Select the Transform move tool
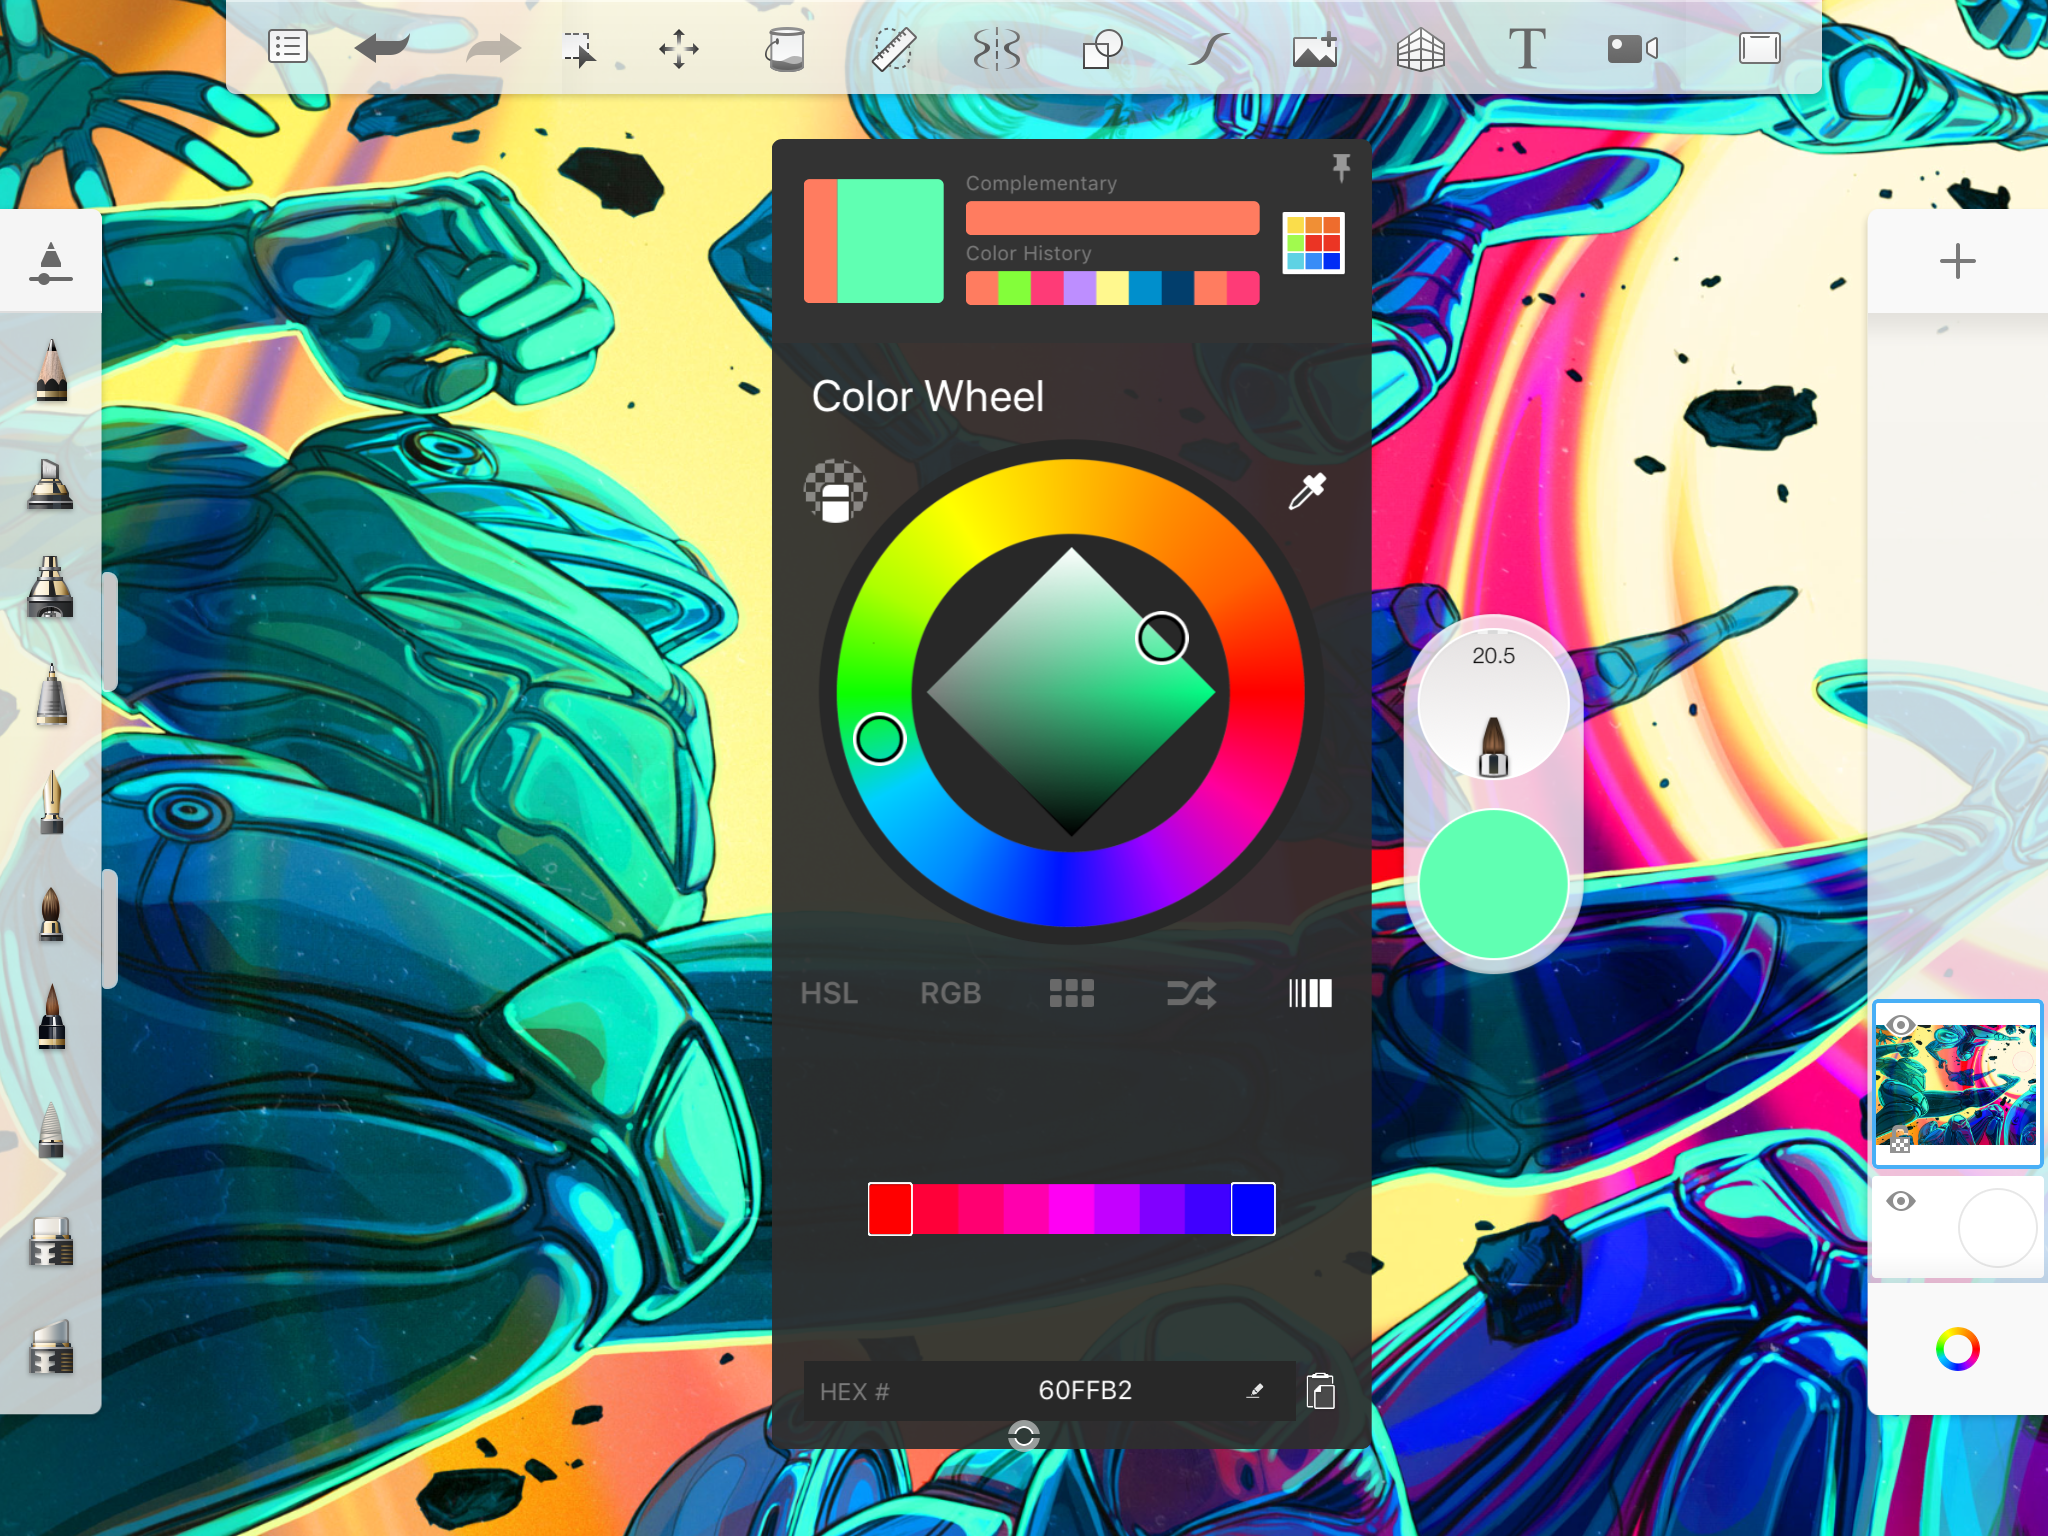Viewport: 2048px width, 1536px height. click(679, 48)
